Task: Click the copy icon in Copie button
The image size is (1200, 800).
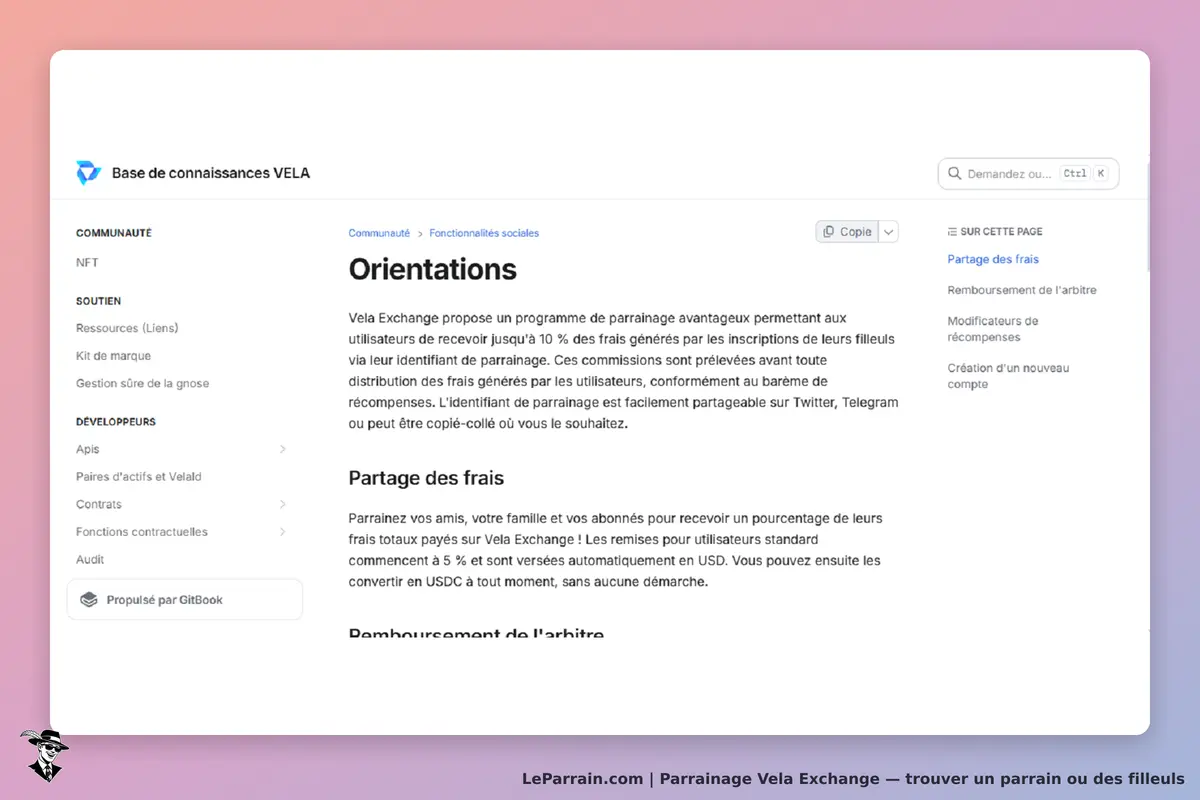Action: [x=828, y=232]
